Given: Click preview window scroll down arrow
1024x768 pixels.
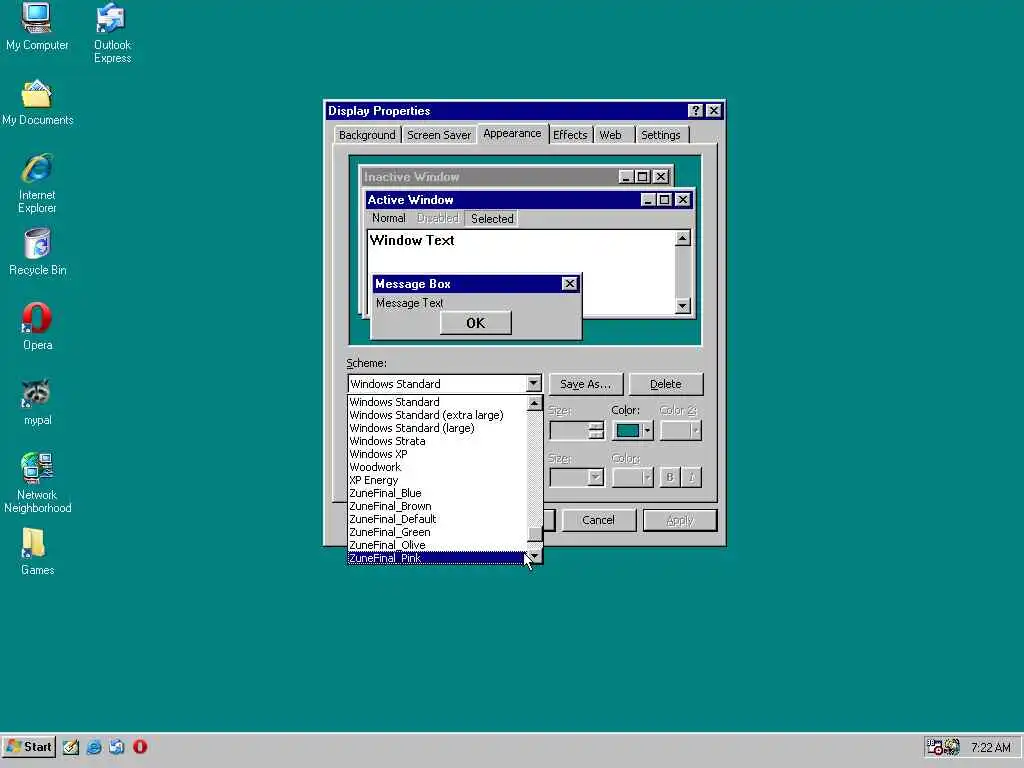Looking at the screenshot, I should click(x=682, y=306).
